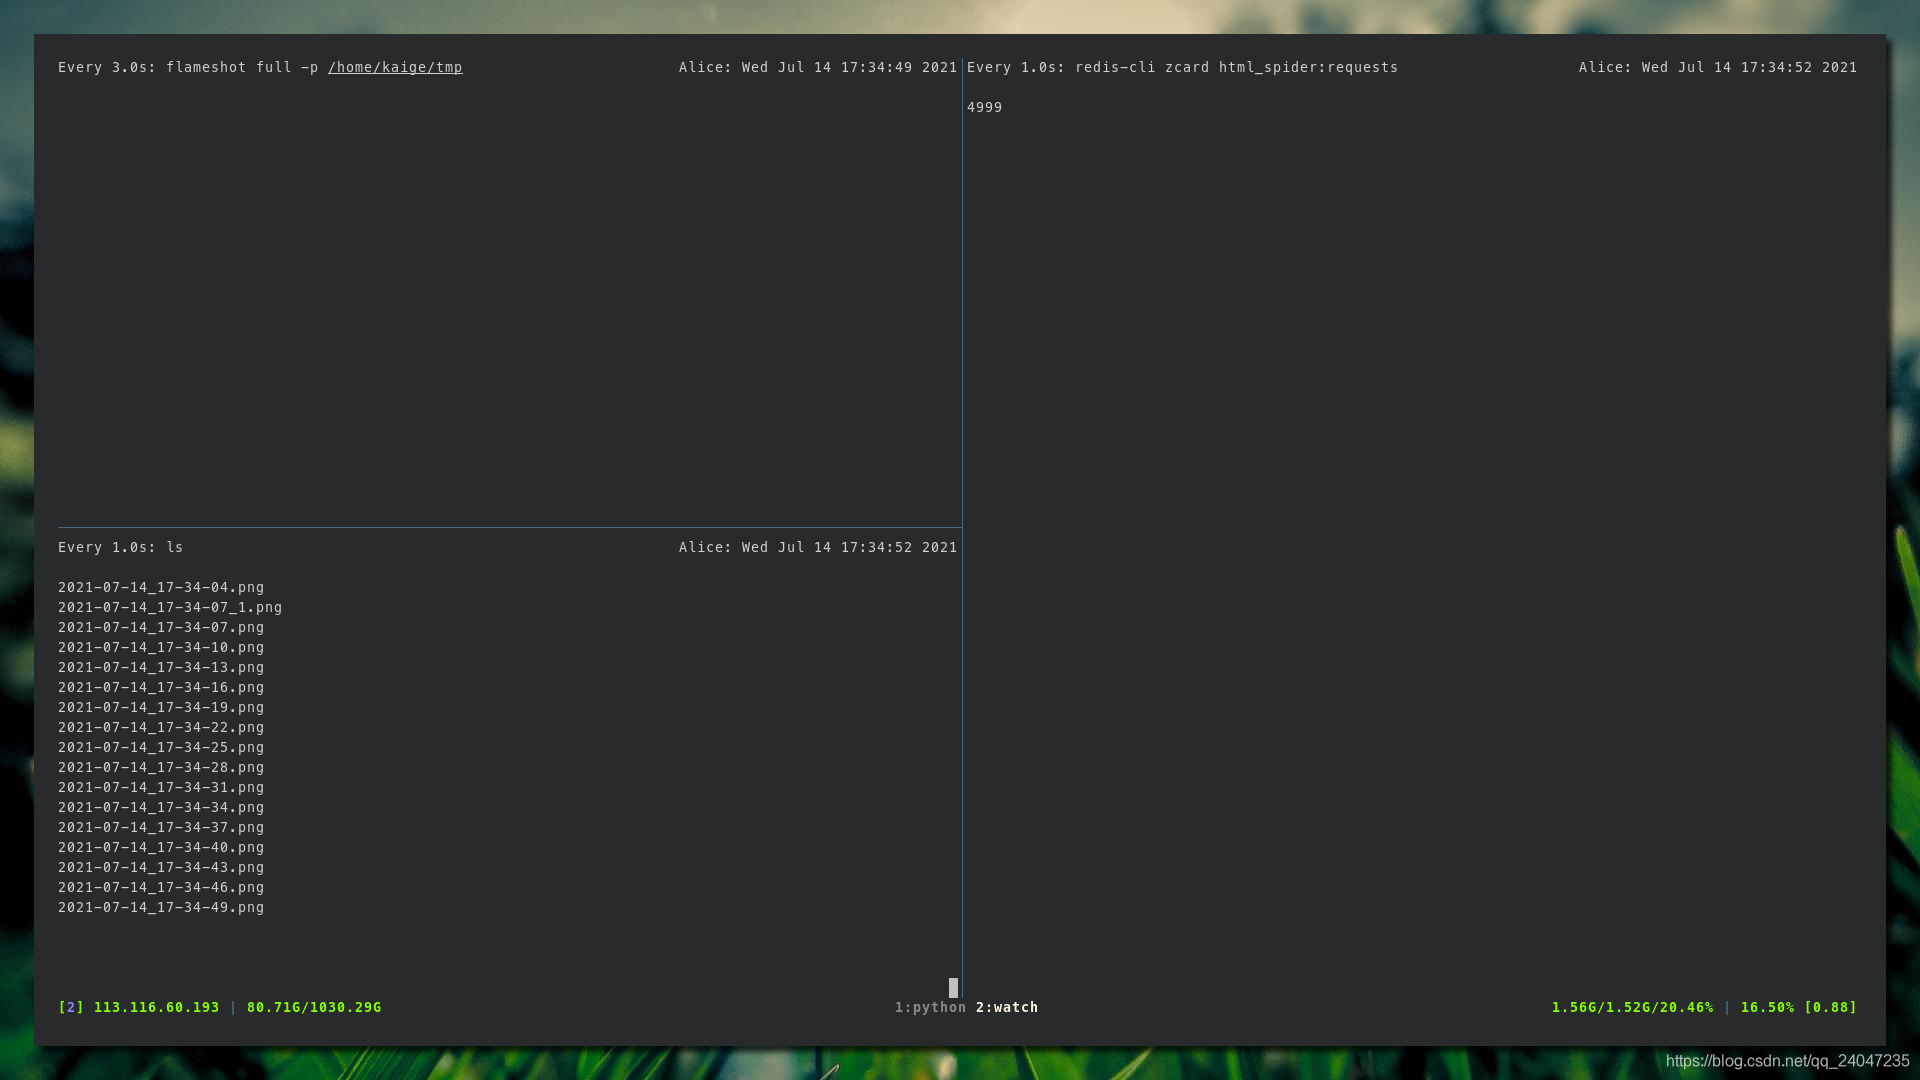Click the [2] session indicator in status bar

point(71,1007)
